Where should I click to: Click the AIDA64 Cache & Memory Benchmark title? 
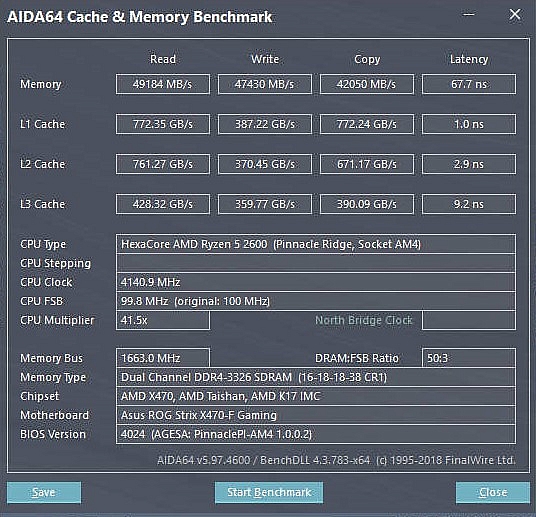pos(139,17)
